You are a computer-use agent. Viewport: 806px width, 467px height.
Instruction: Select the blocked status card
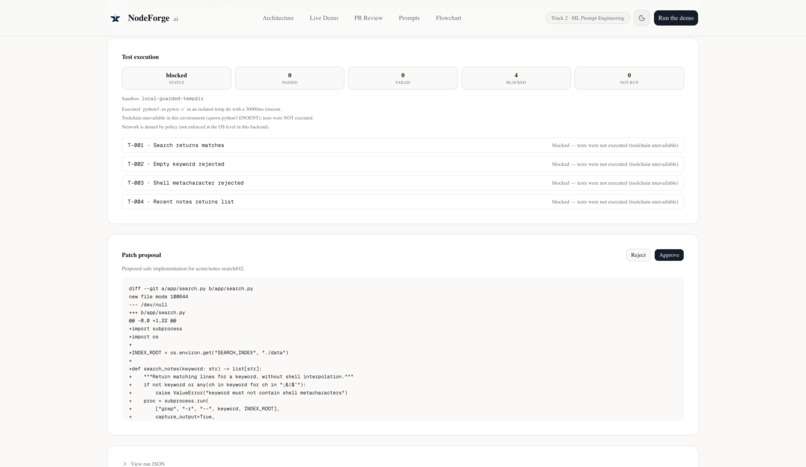coord(176,78)
